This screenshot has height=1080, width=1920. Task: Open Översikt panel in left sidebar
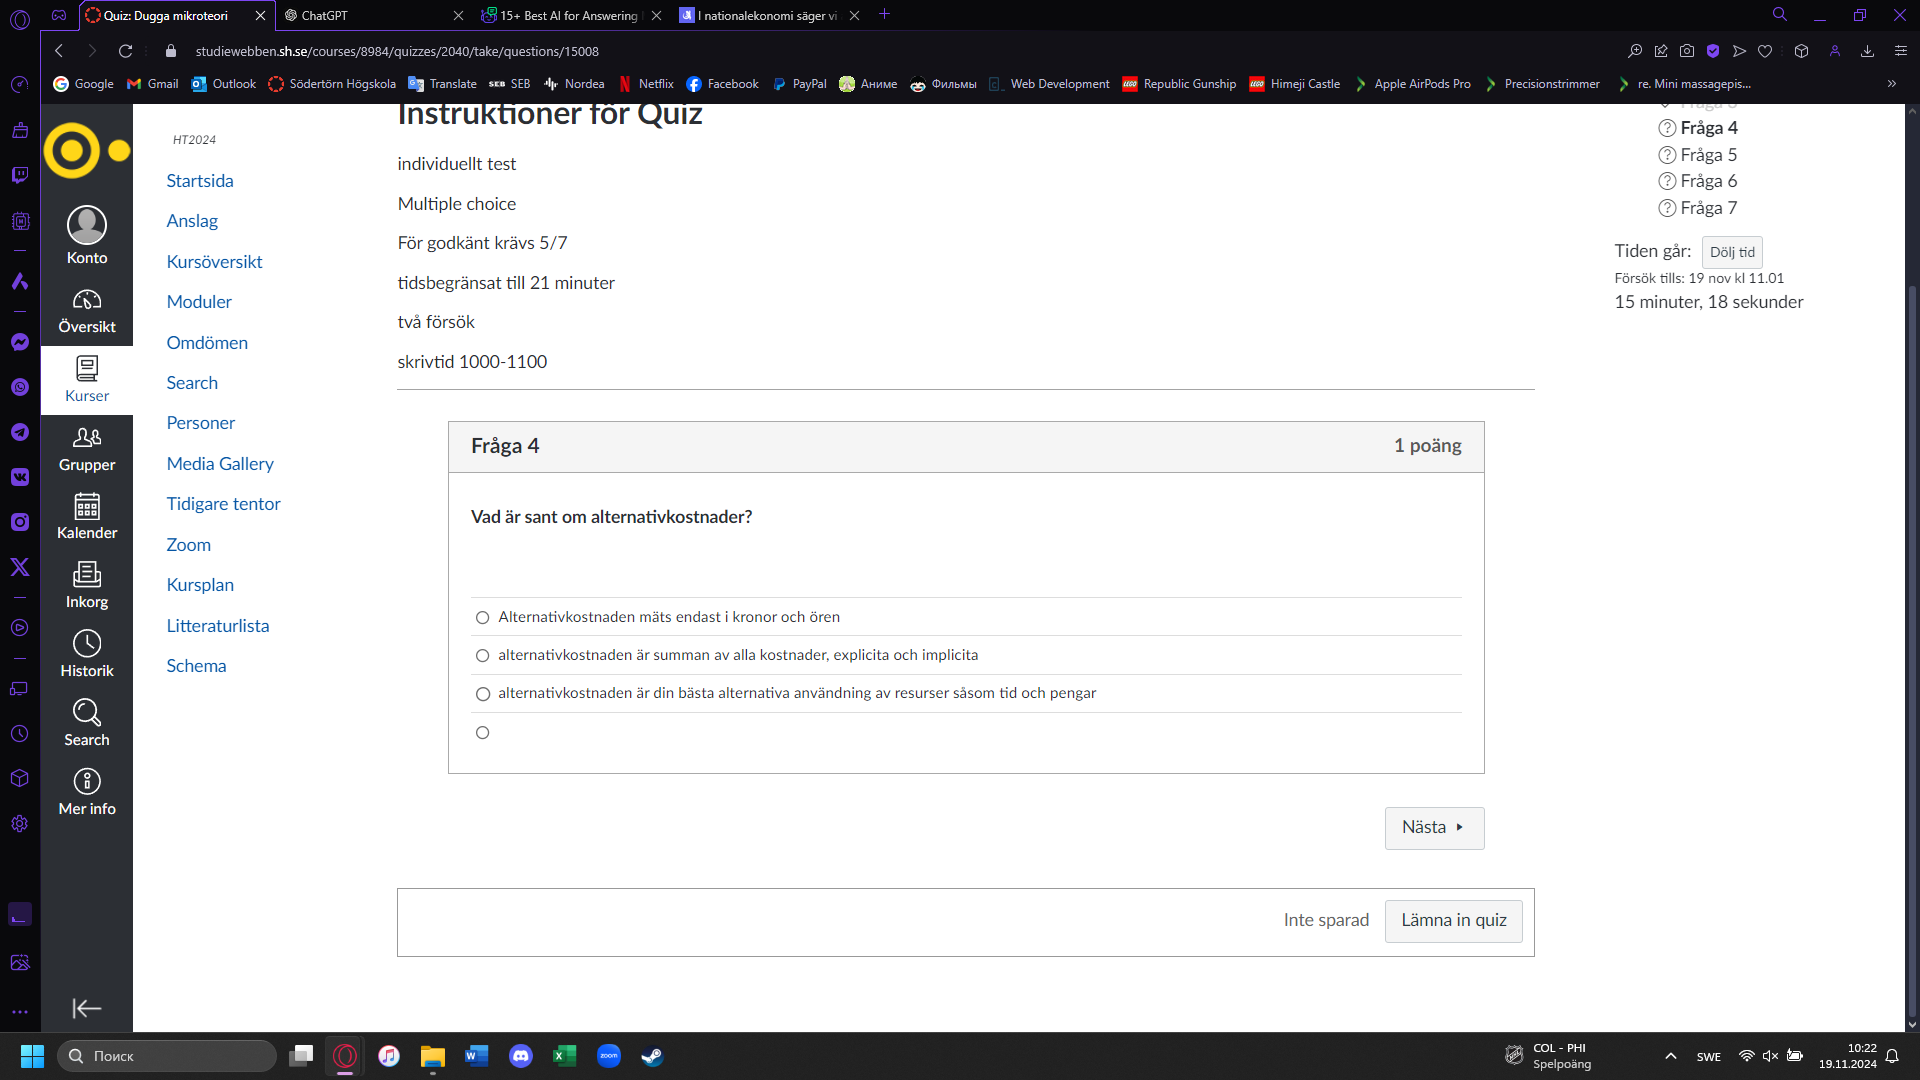click(x=86, y=310)
